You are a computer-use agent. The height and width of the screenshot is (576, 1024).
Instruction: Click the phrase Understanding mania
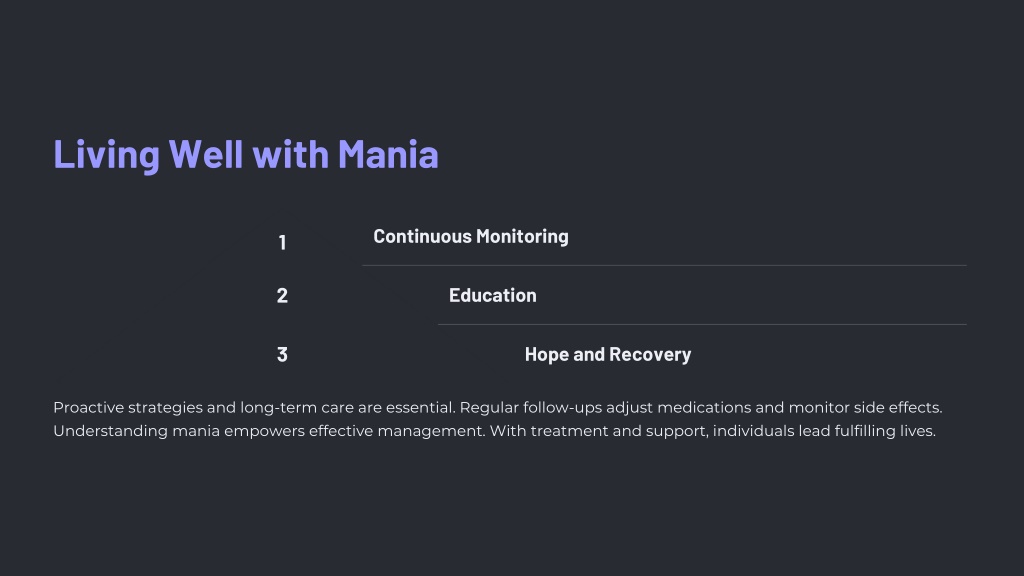(136, 431)
